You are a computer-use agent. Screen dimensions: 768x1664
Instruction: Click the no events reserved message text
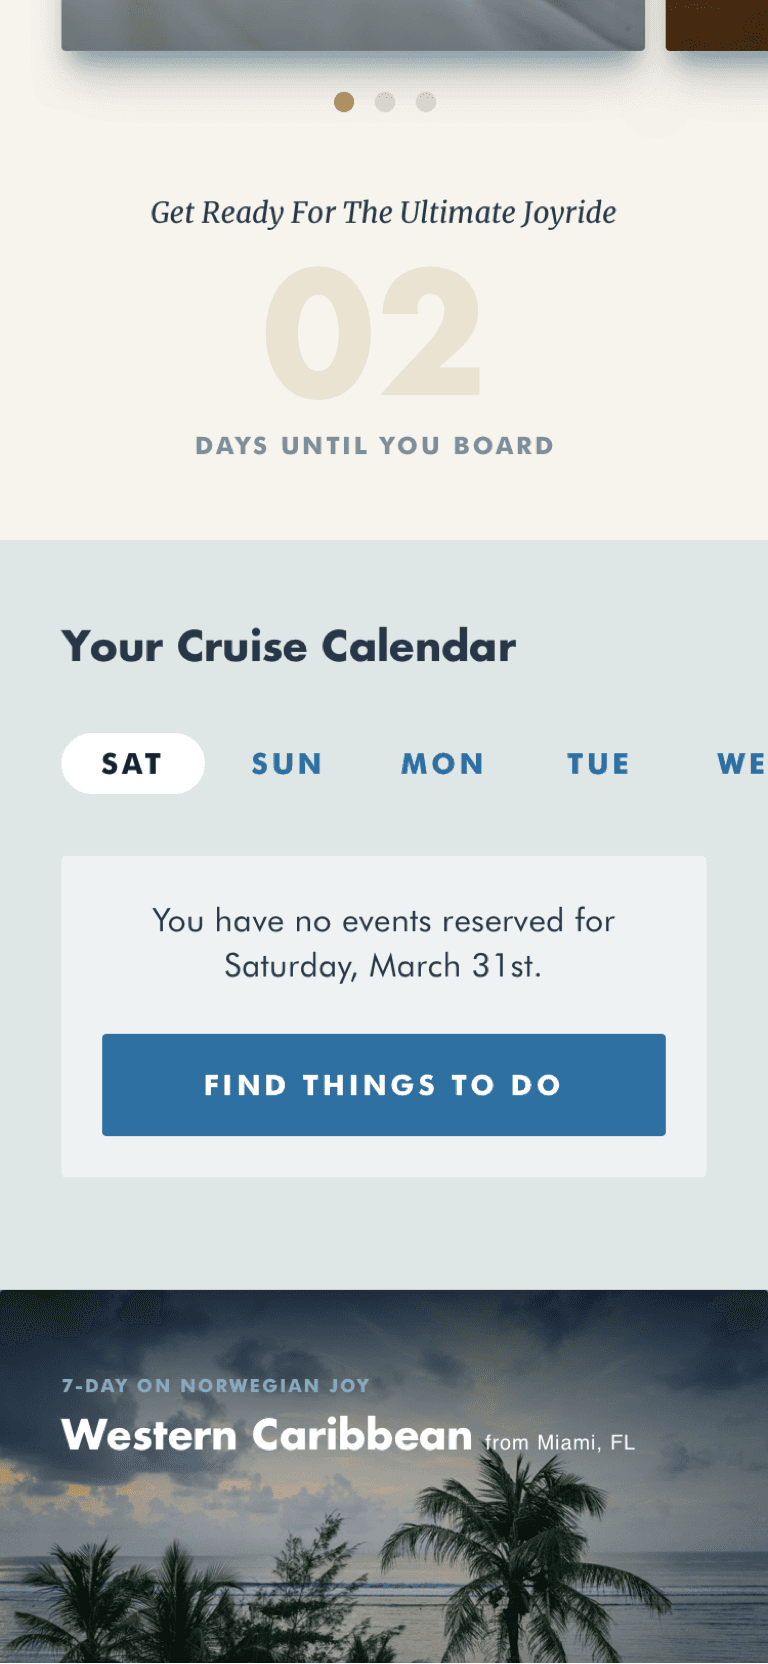(384, 943)
